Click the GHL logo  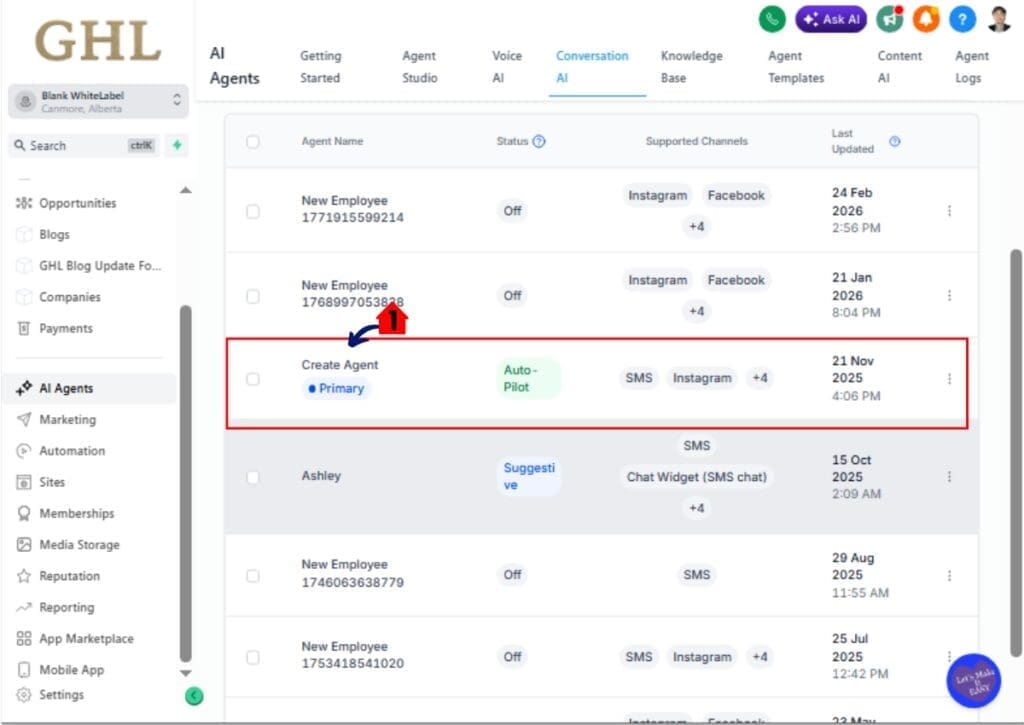coord(96,40)
